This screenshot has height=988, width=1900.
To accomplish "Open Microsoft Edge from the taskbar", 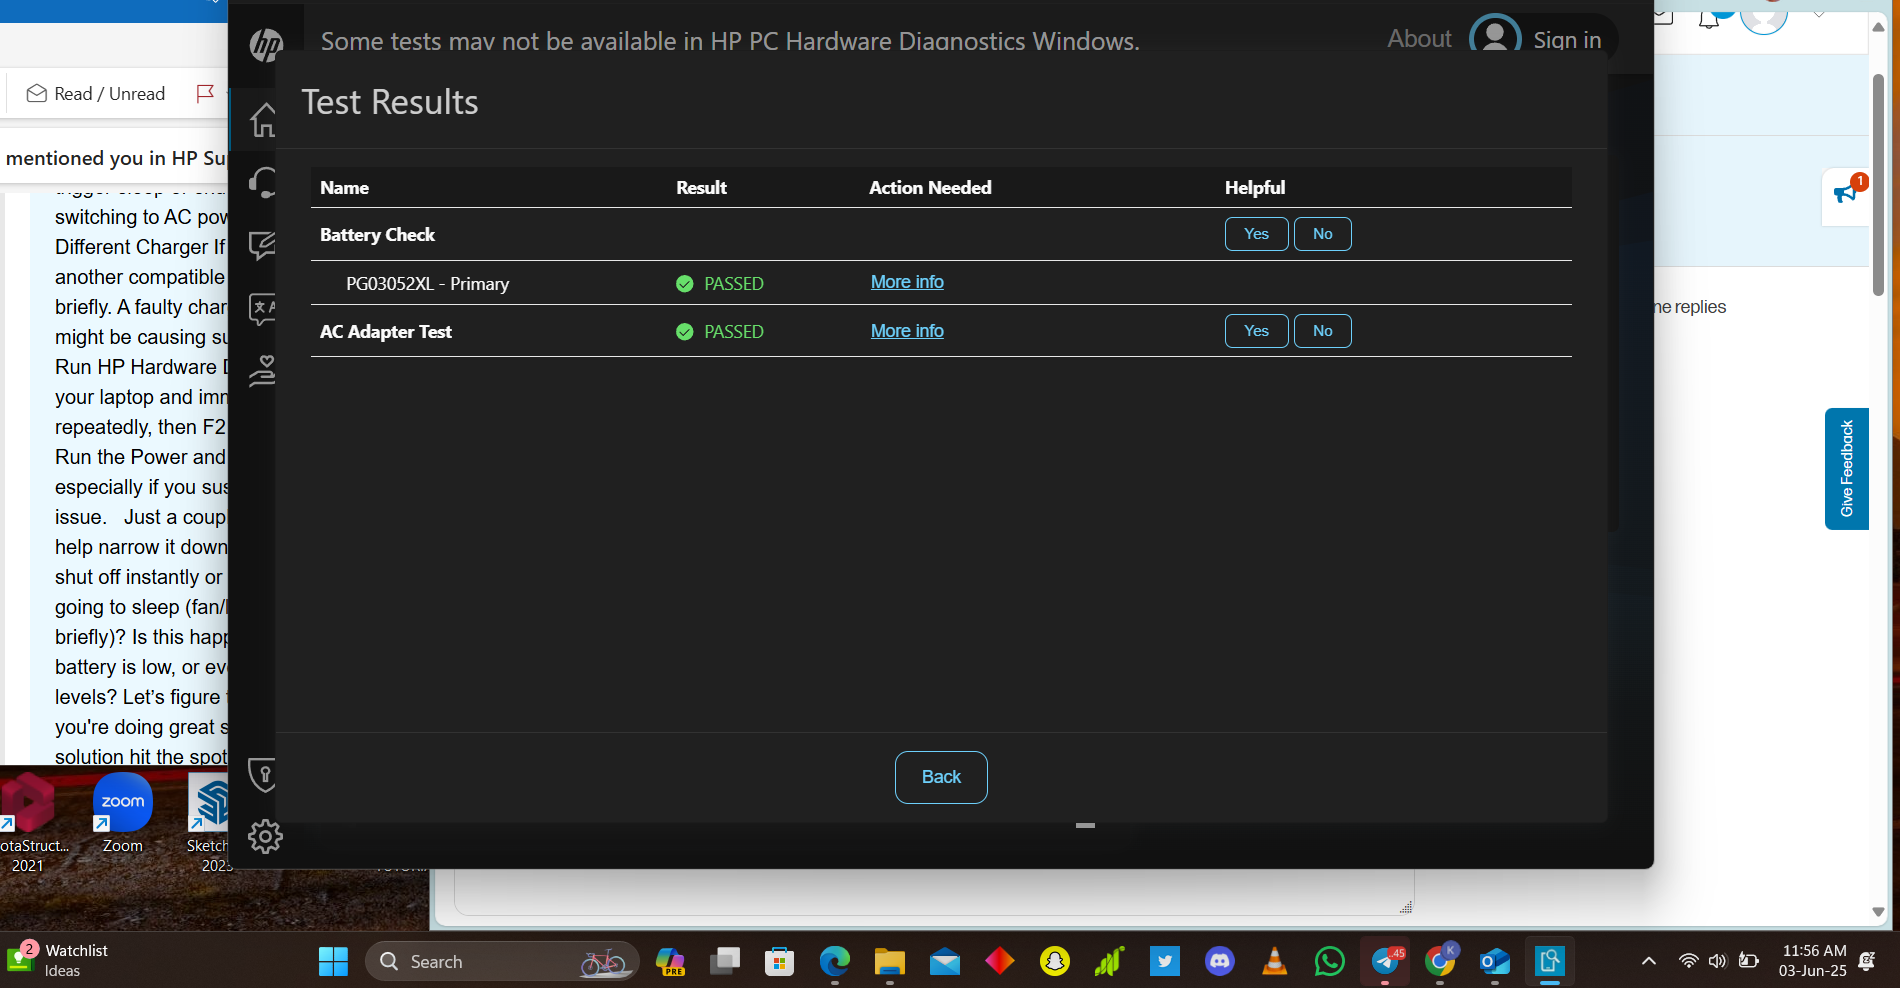I will (x=834, y=962).
